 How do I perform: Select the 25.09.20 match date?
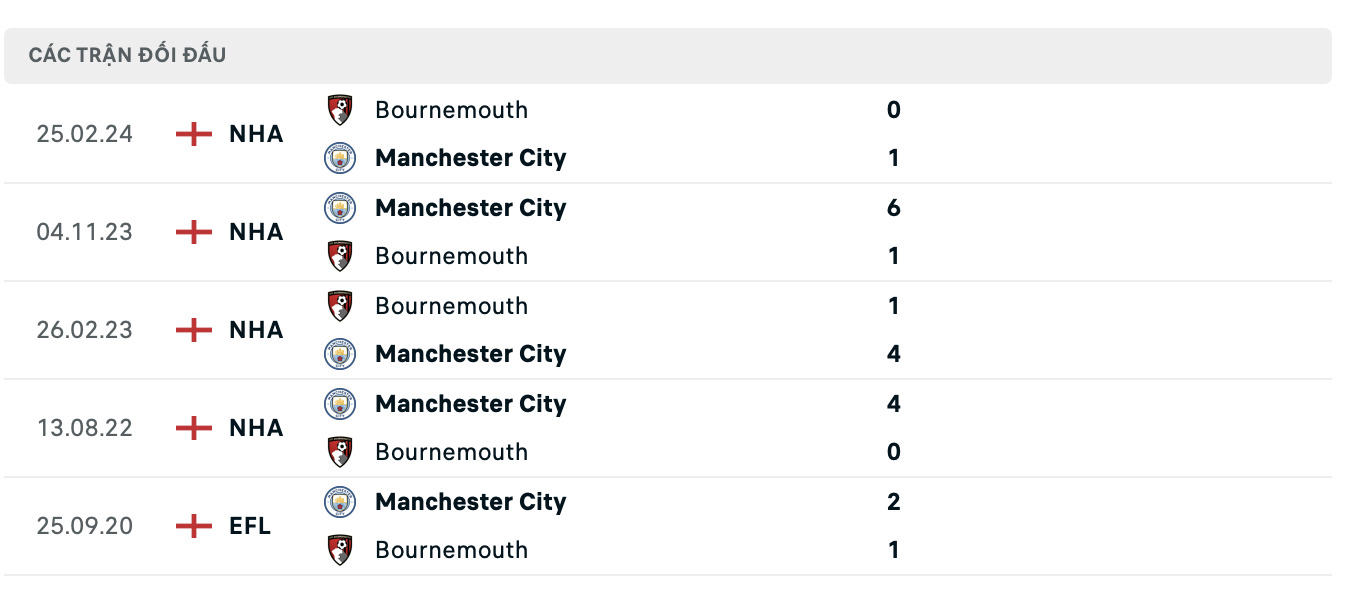coord(84,526)
